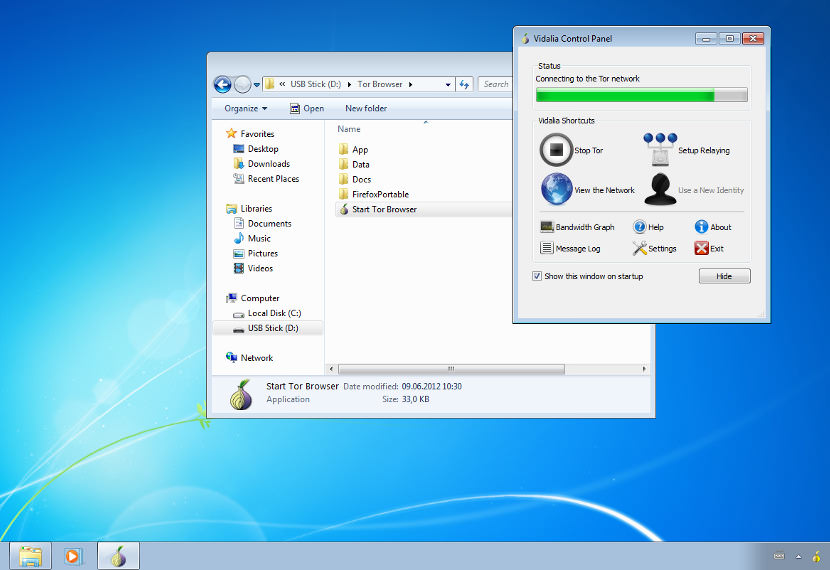Click the scrollbar right arrow
Image resolution: width=830 pixels, height=570 pixels.
click(x=644, y=369)
